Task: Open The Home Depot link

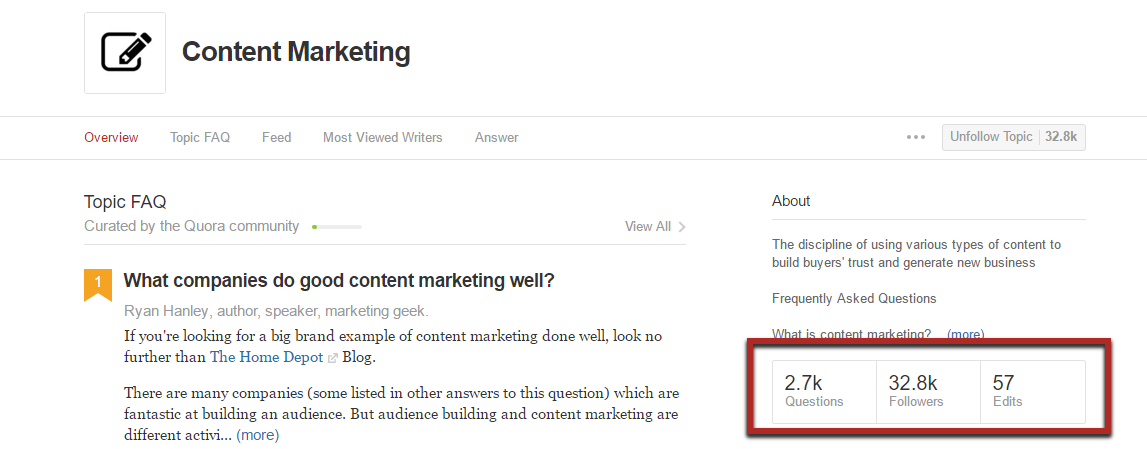Action: pos(267,358)
